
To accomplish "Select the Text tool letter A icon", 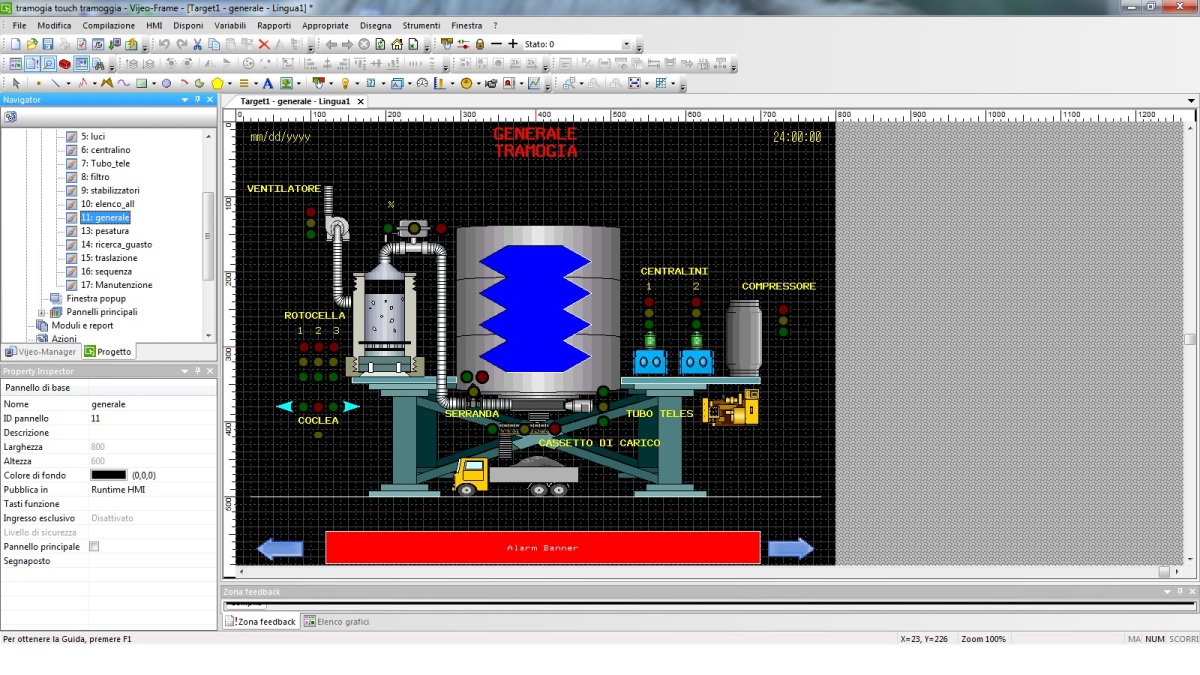I will point(267,83).
